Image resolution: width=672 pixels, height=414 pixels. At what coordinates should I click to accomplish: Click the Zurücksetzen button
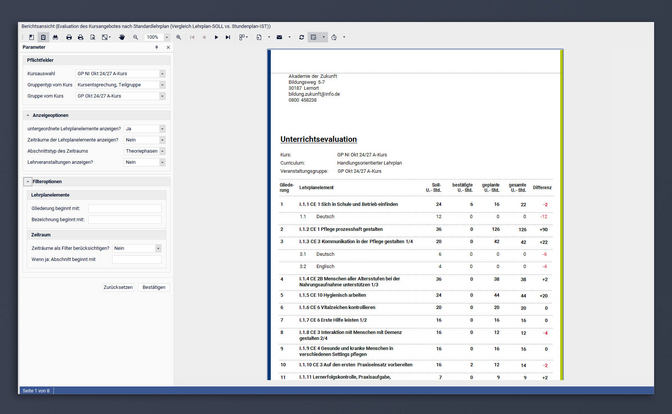click(x=118, y=286)
